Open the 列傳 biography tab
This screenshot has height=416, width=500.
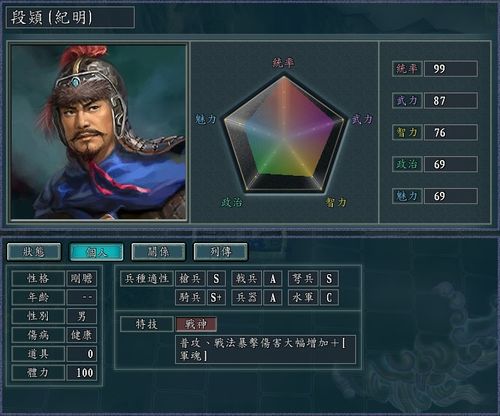221,252
